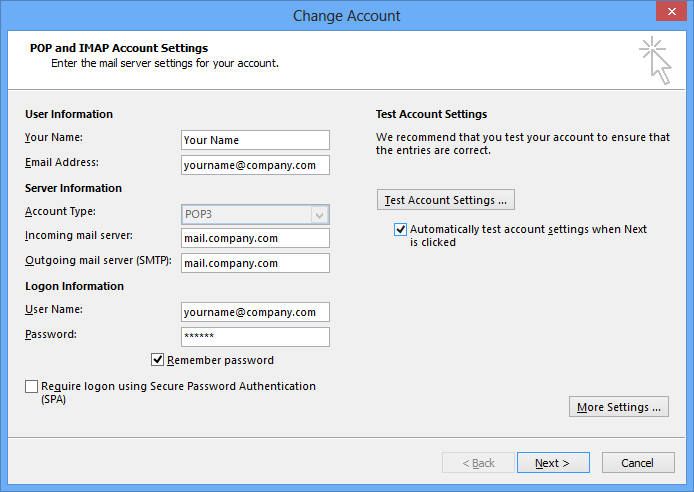Close the Change Account dialog
The width and height of the screenshot is (694, 492).
pos(671,12)
